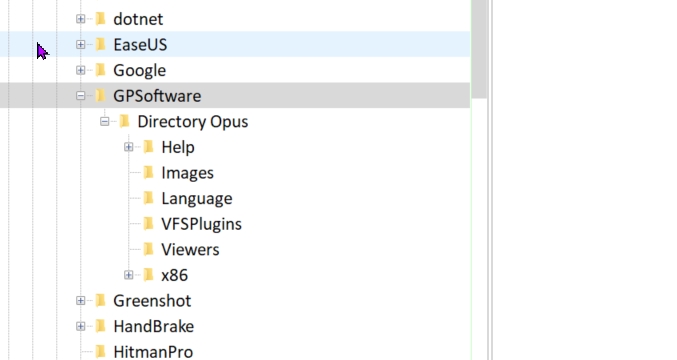This screenshot has height=360, width=677.
Task: Select the Greenshot tree label
Action: coord(152,301)
